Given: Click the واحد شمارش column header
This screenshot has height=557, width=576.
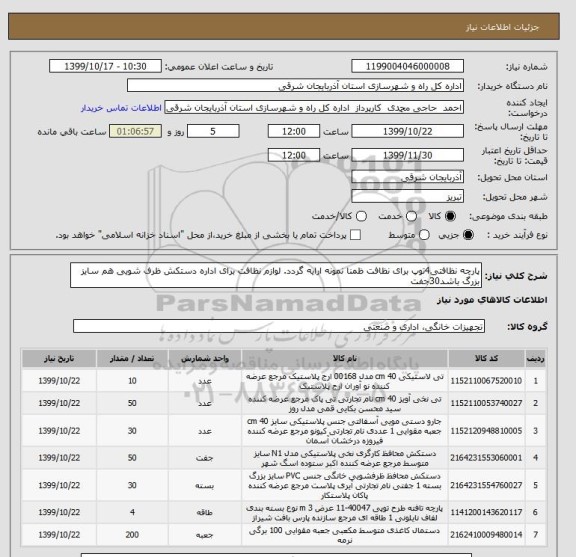Looking at the screenshot, I should [x=205, y=359].
